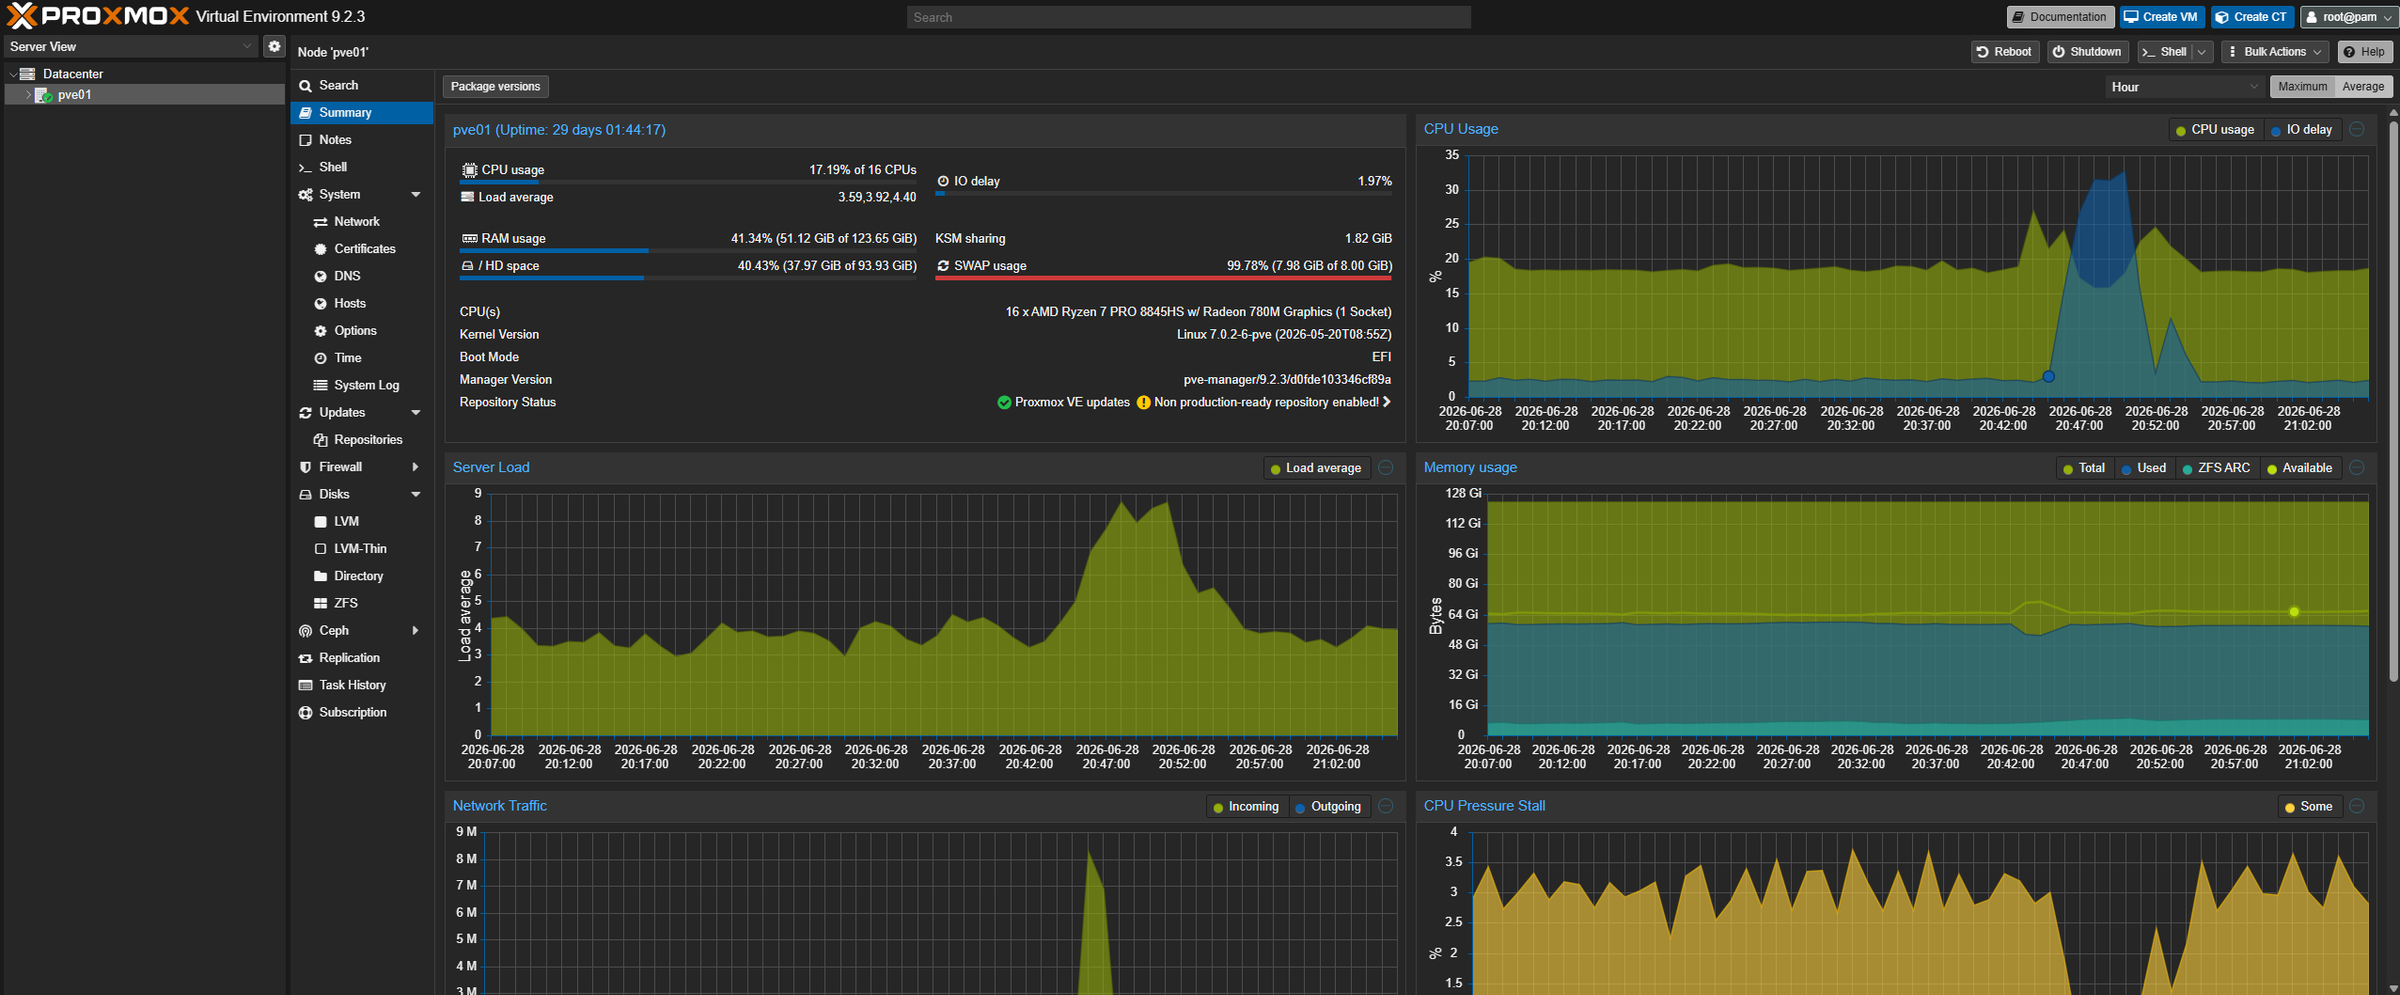Open the Shell options dropdown arrow
This screenshot has height=995, width=2400.
[x=2202, y=52]
